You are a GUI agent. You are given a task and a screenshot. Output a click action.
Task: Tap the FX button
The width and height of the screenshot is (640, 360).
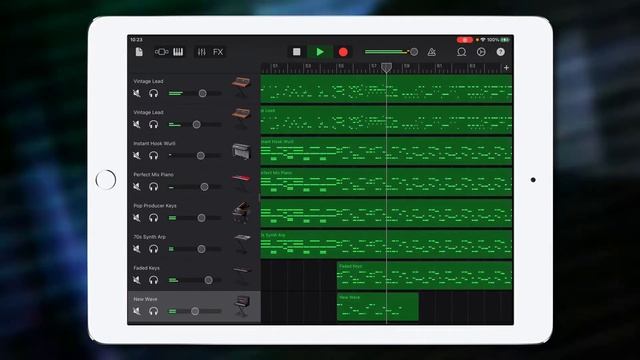[x=218, y=52]
